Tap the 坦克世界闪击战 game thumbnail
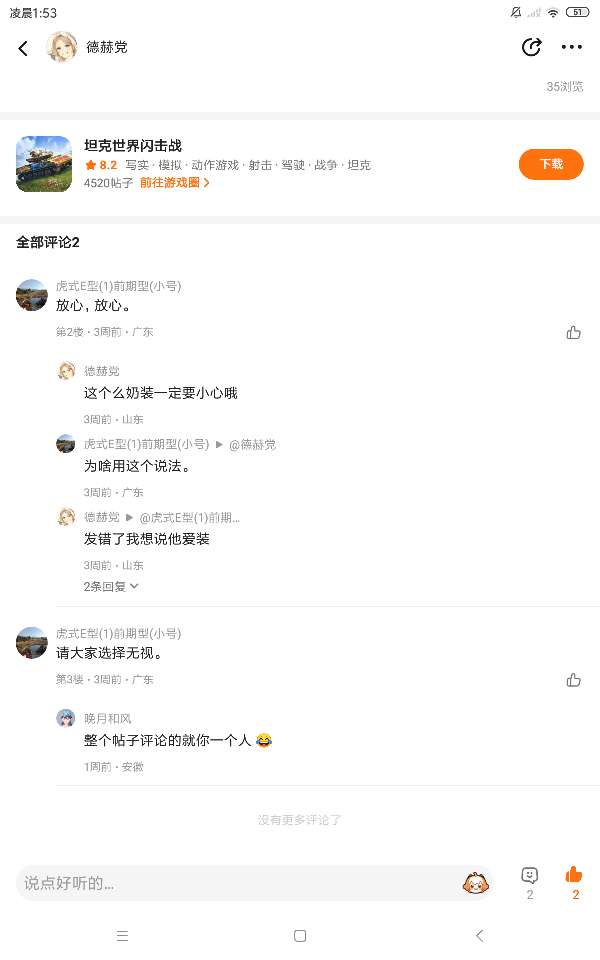This screenshot has height=960, width=600. pos(44,164)
